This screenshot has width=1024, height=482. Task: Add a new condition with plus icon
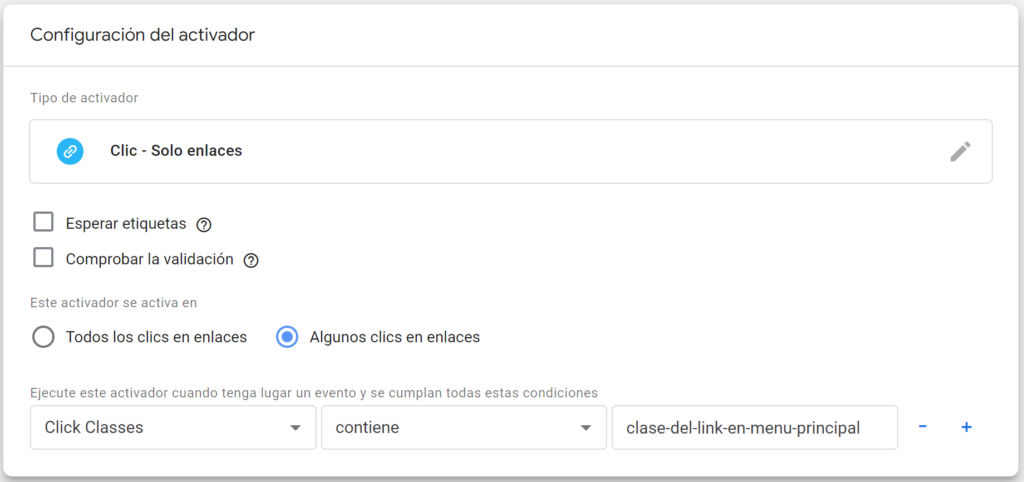pos(967,427)
